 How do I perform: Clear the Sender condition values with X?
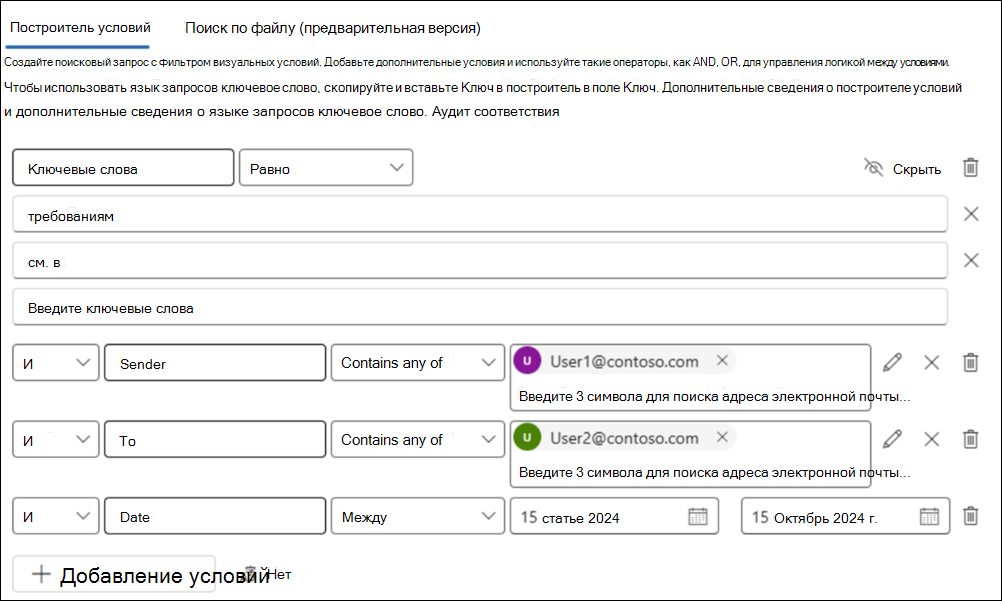point(932,363)
